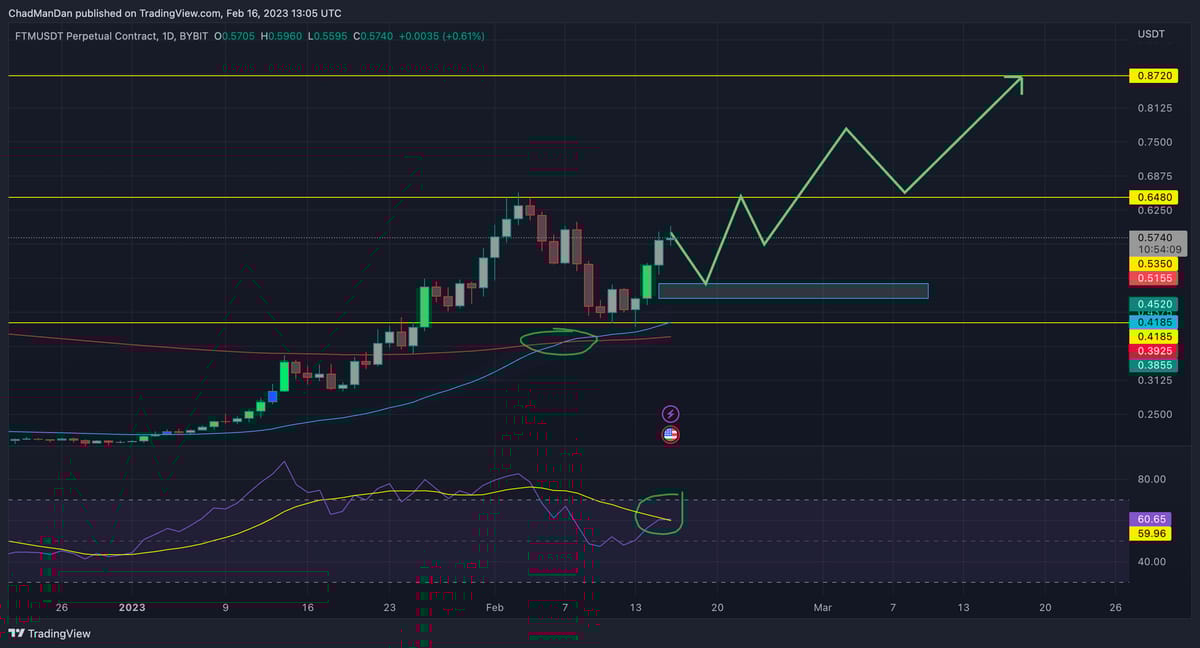Viewport: 1200px width, 648px height.
Task: Click the USDT currency label on the price axis
Action: tap(1151, 35)
